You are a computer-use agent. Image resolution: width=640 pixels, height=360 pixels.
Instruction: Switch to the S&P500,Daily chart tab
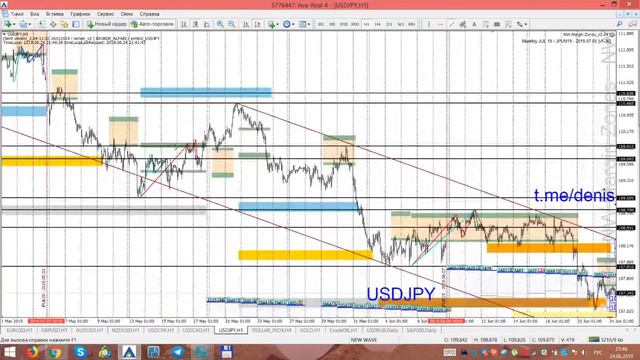point(422,330)
